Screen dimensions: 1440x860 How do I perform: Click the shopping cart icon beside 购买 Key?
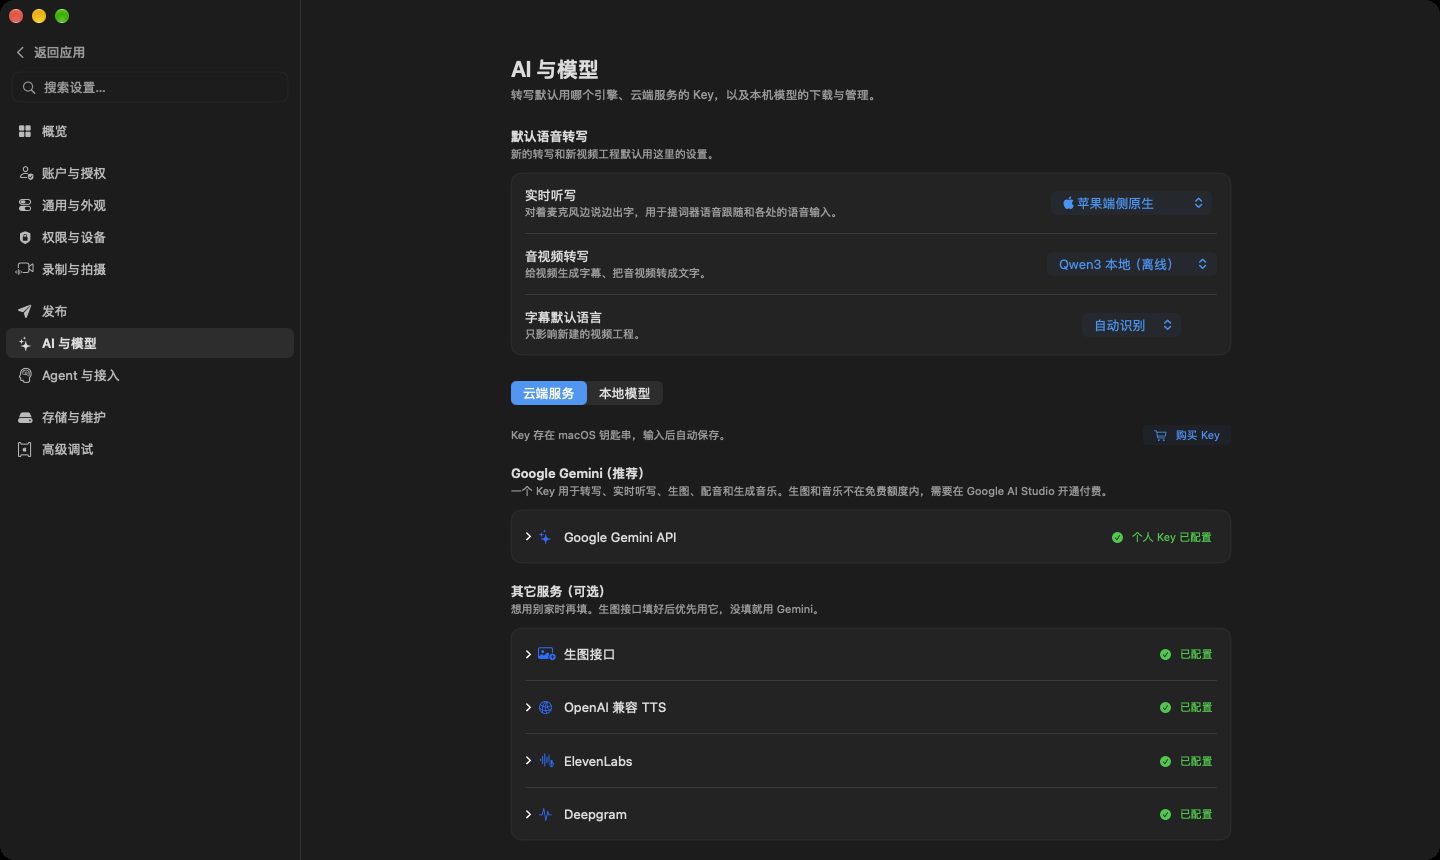[1160, 435]
